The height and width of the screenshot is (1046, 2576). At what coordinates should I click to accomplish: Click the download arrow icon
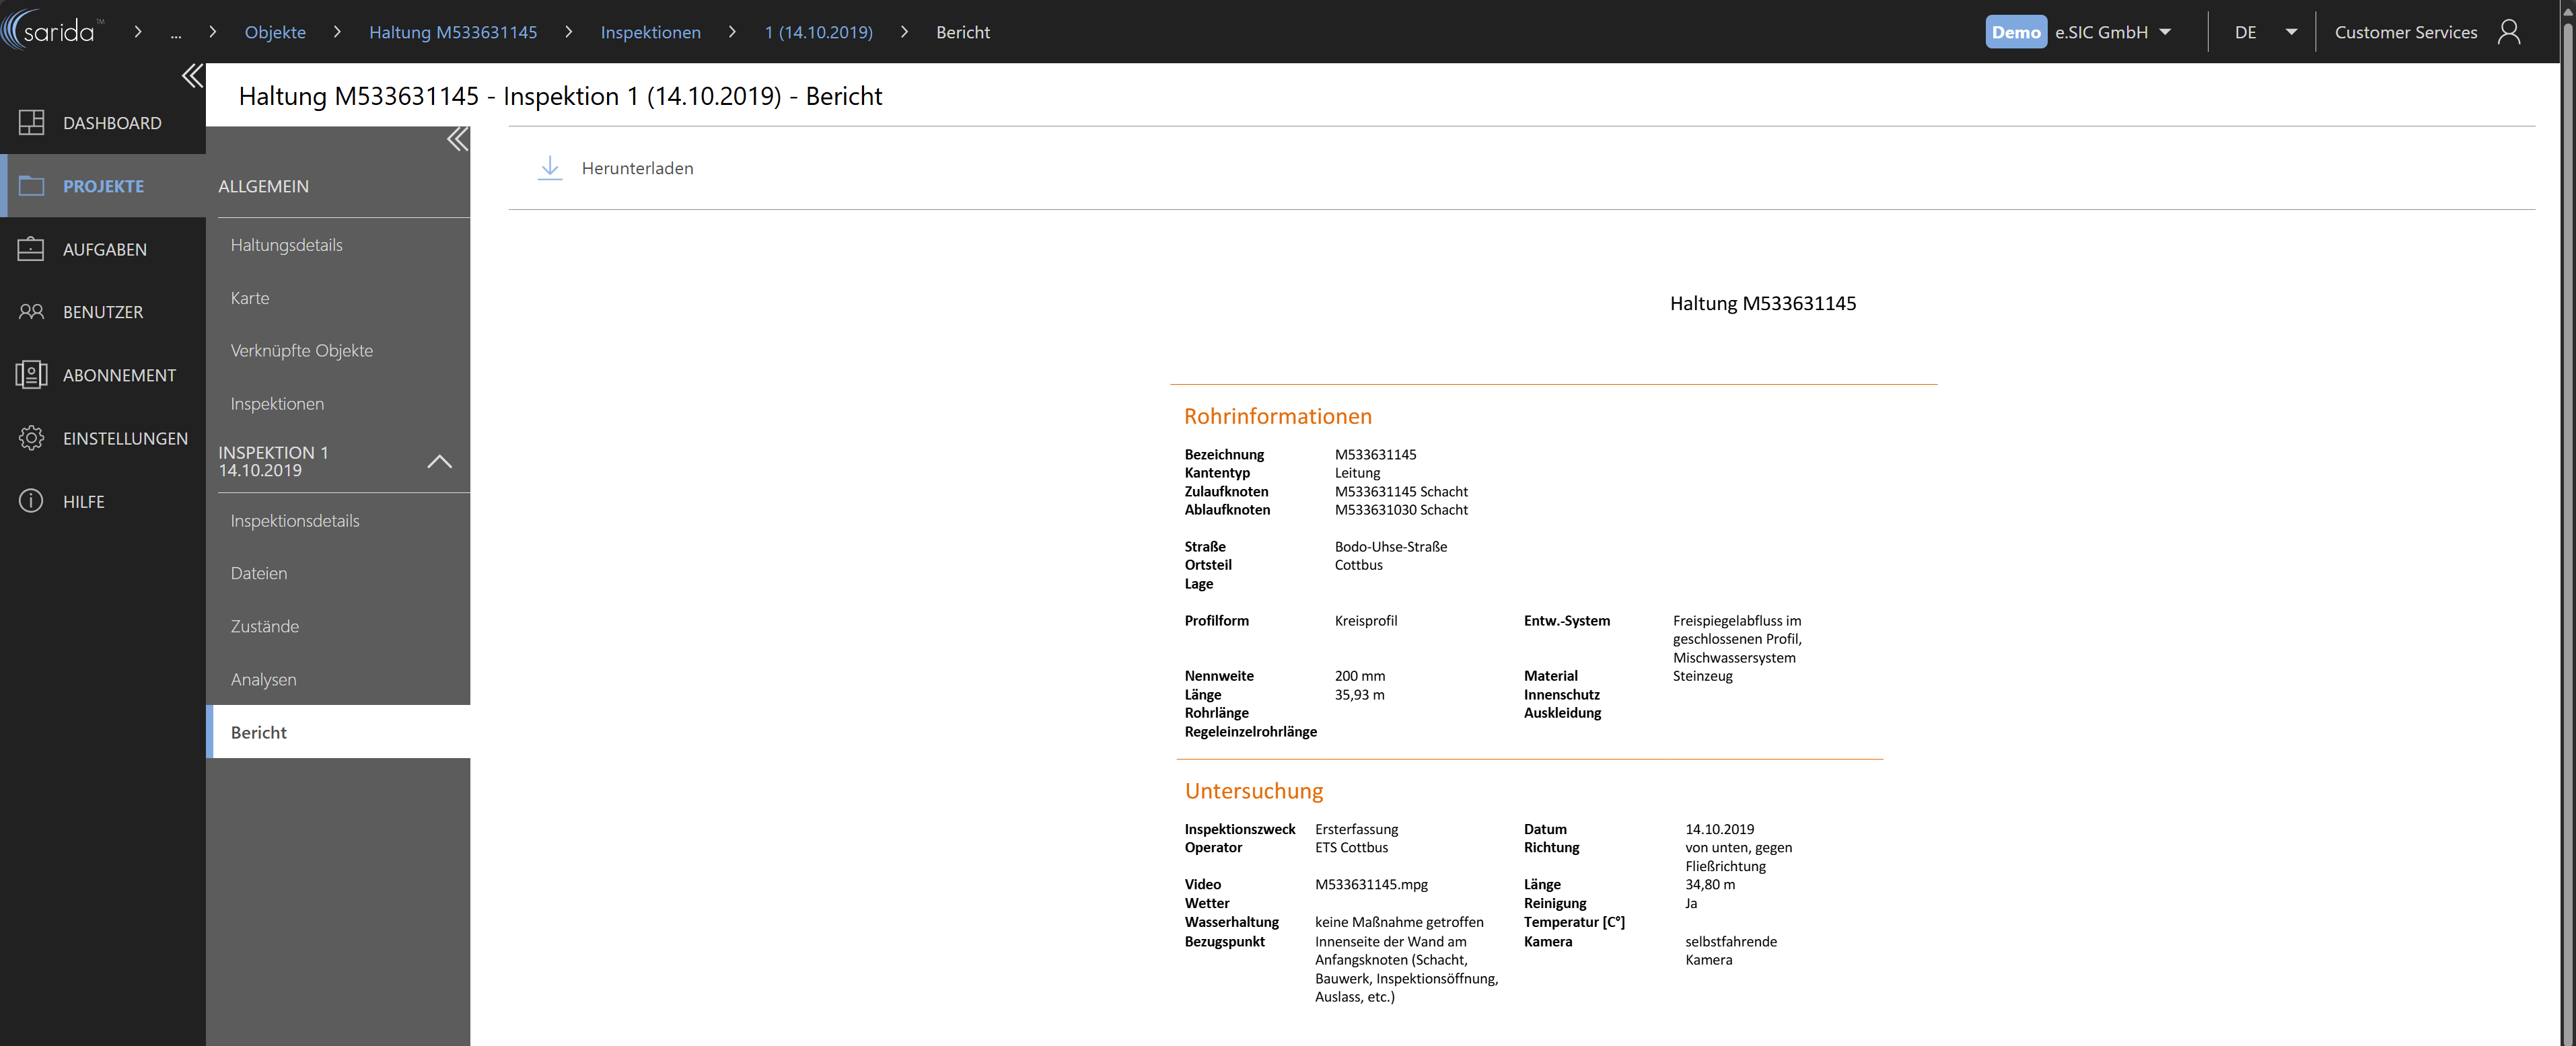coord(549,168)
